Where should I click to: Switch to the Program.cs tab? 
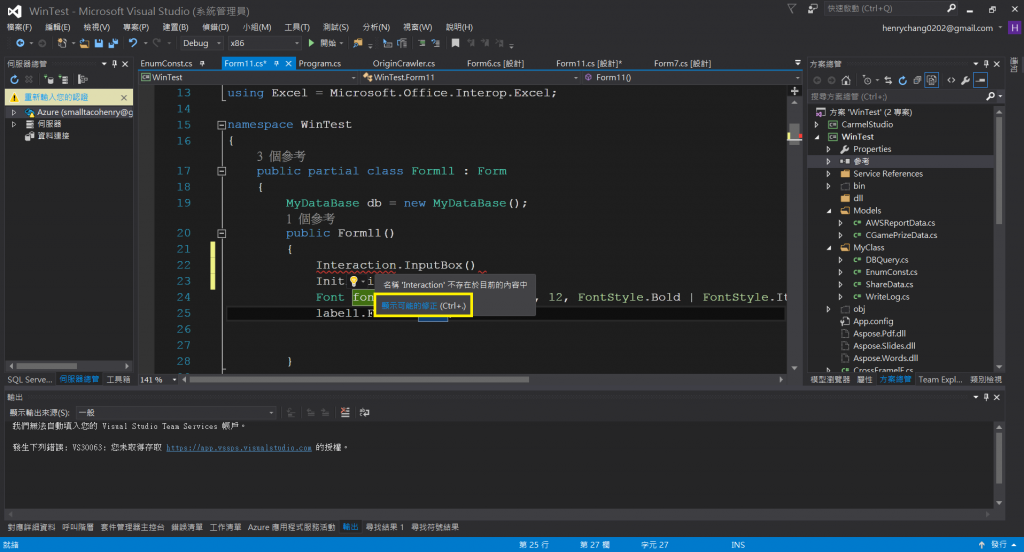point(320,63)
